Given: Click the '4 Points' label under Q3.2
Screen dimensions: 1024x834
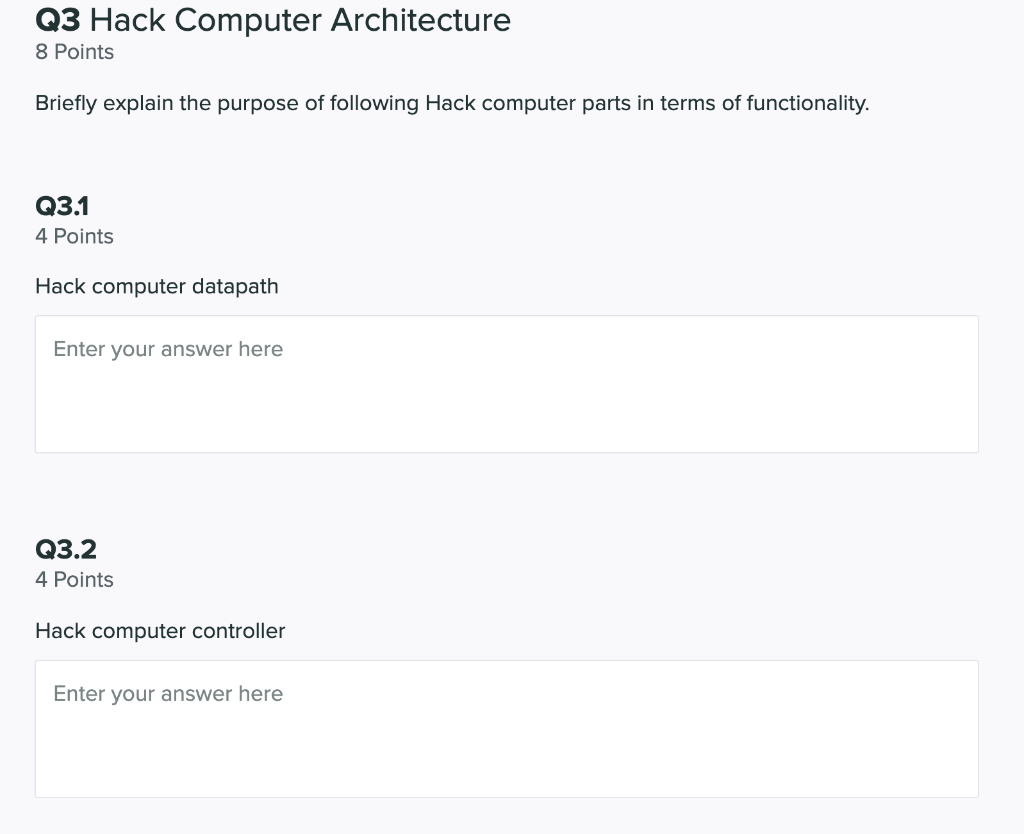Looking at the screenshot, I should [x=74, y=580].
